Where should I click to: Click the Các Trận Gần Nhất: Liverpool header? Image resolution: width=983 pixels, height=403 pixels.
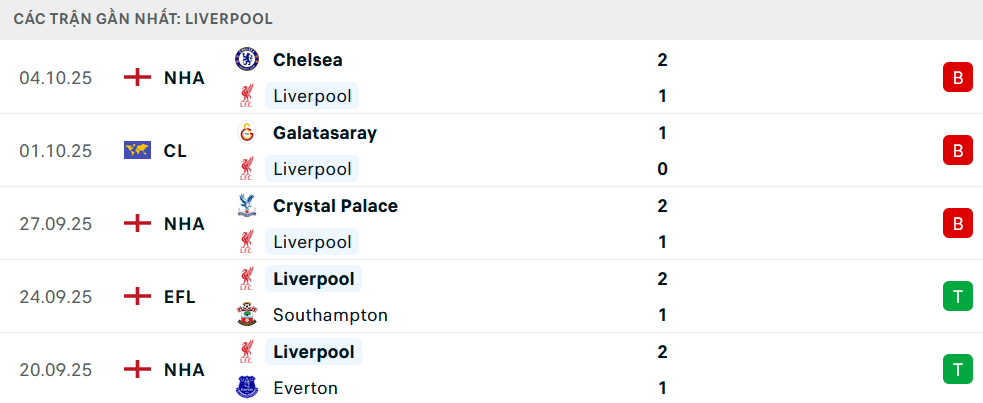pyautogui.click(x=143, y=19)
